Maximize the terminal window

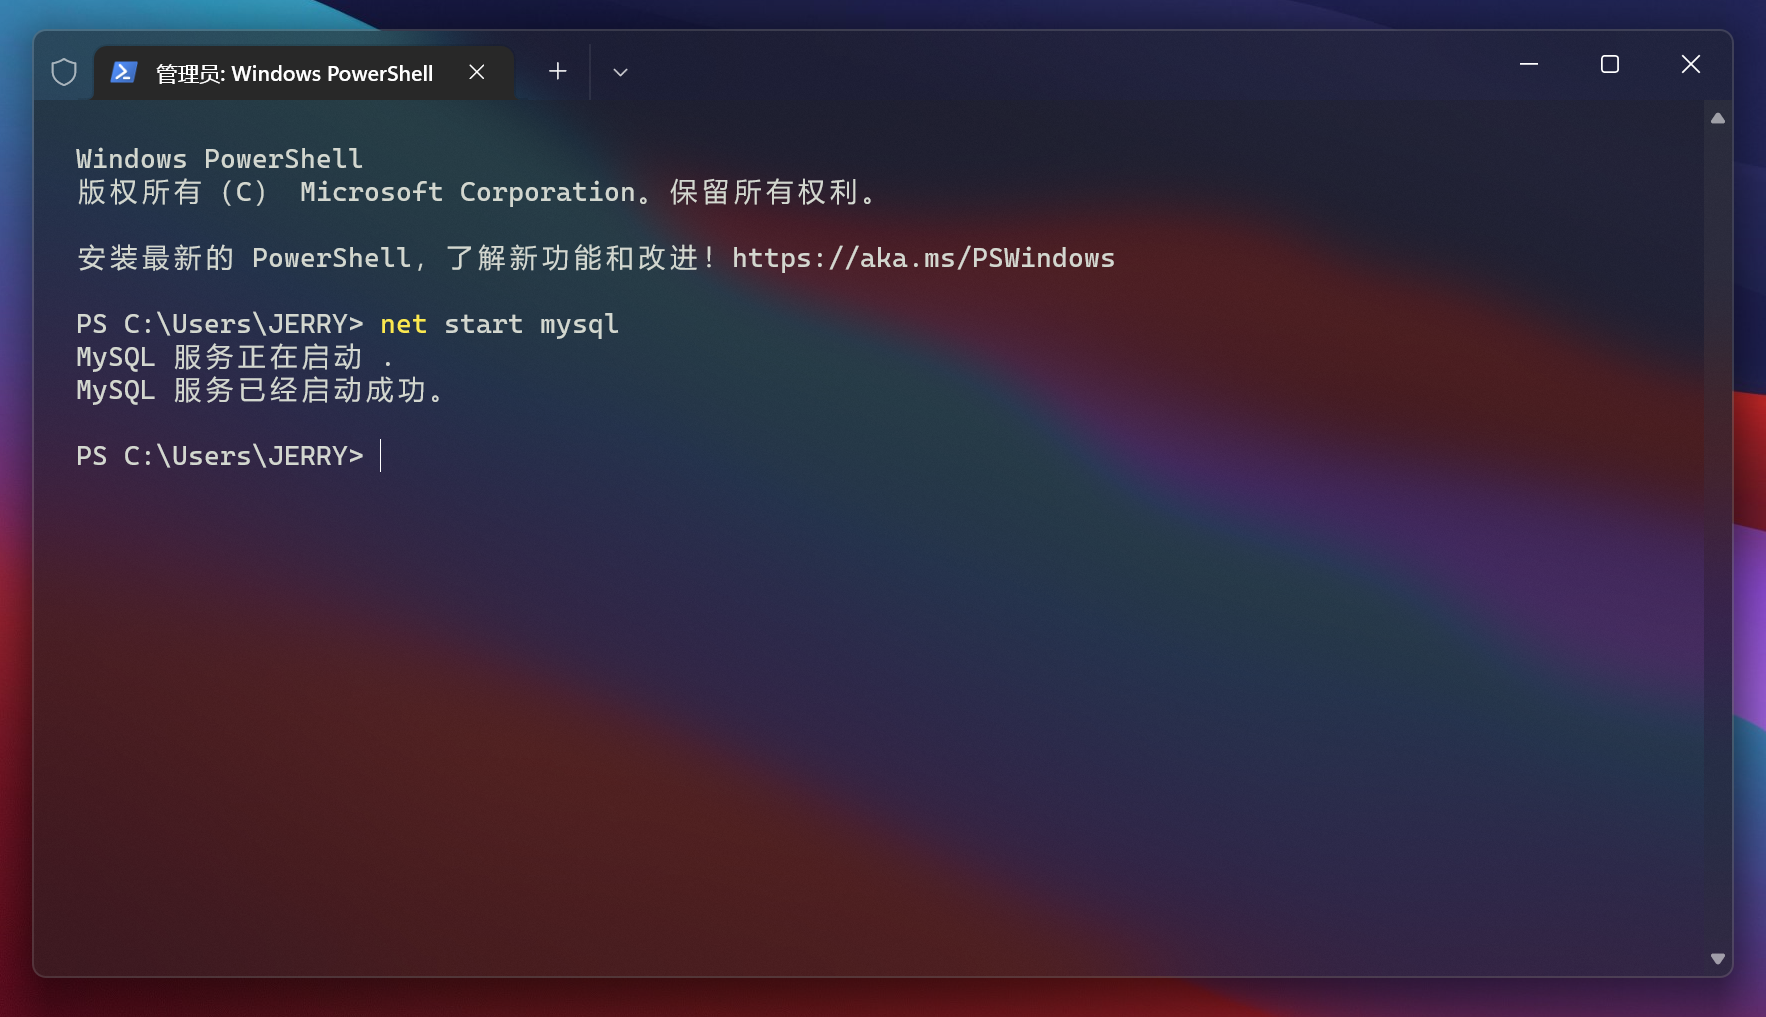[1609, 64]
